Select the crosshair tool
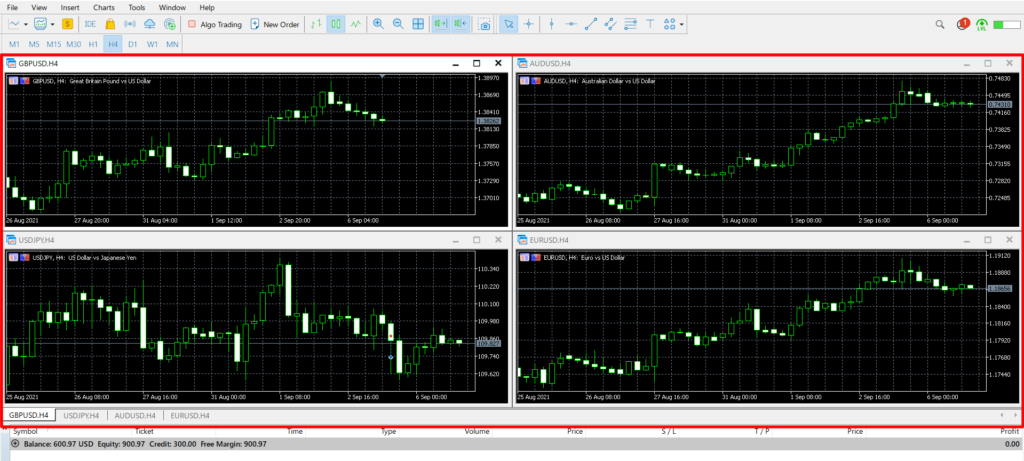The image size is (1024, 461). 529,24
